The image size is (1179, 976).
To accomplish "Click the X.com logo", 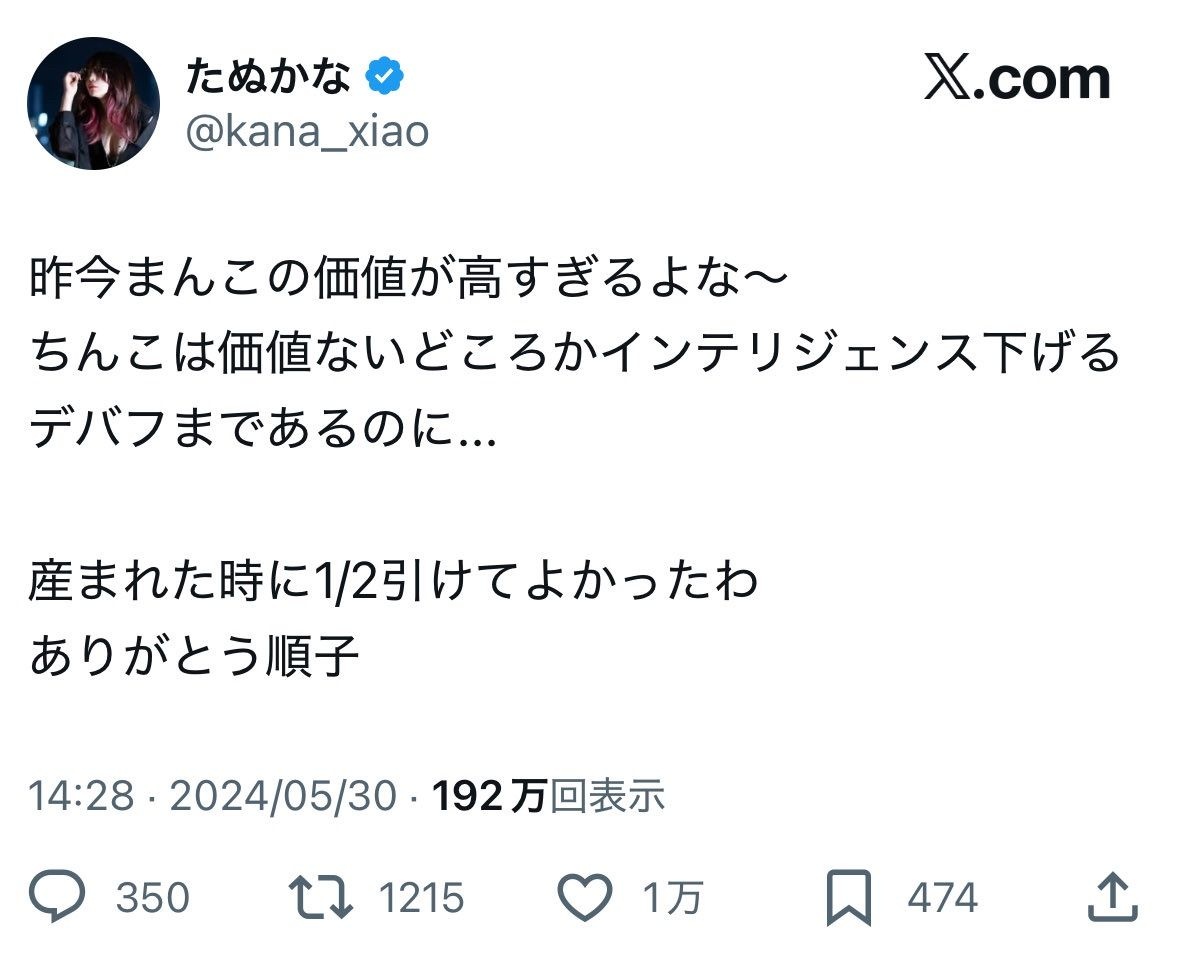I will click(1016, 79).
